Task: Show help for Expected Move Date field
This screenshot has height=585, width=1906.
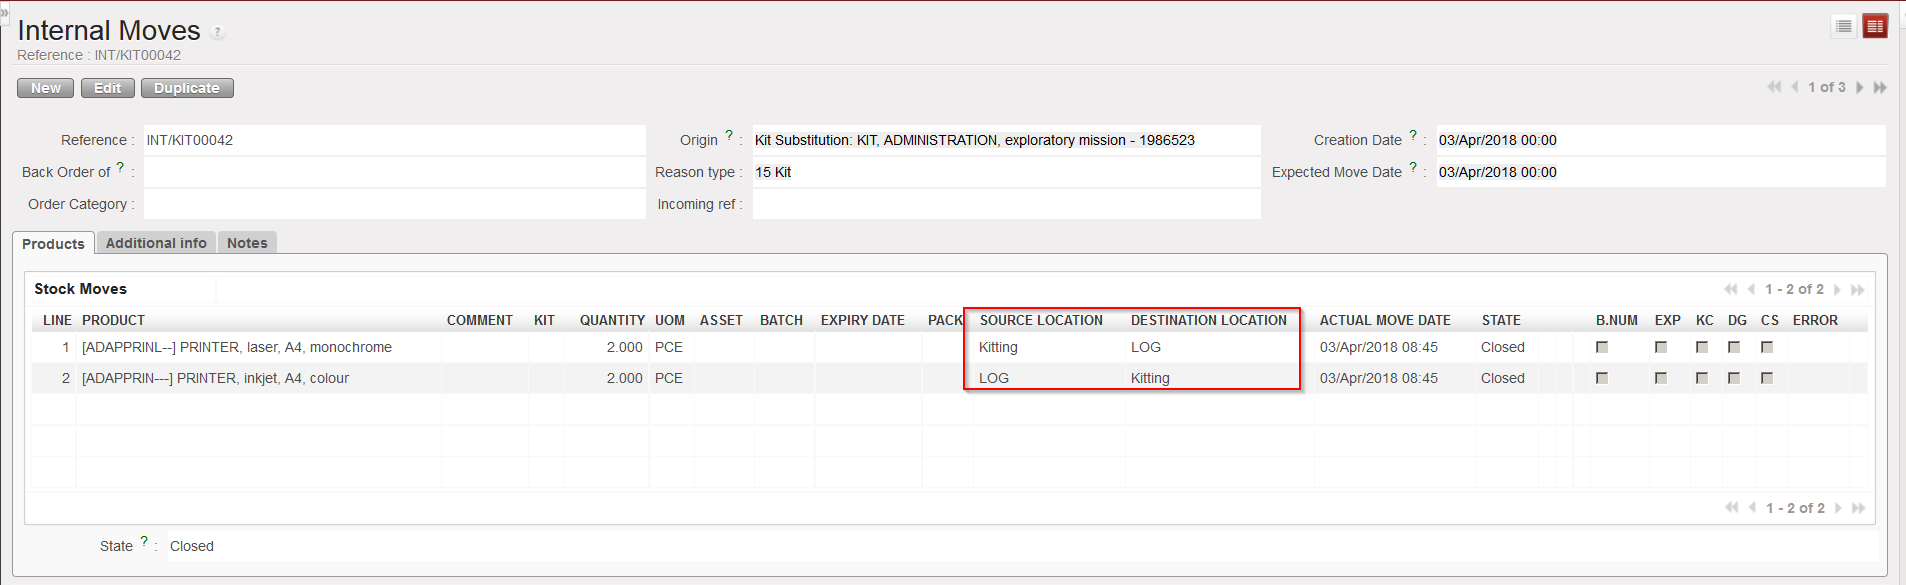Action: pyautogui.click(x=1413, y=167)
